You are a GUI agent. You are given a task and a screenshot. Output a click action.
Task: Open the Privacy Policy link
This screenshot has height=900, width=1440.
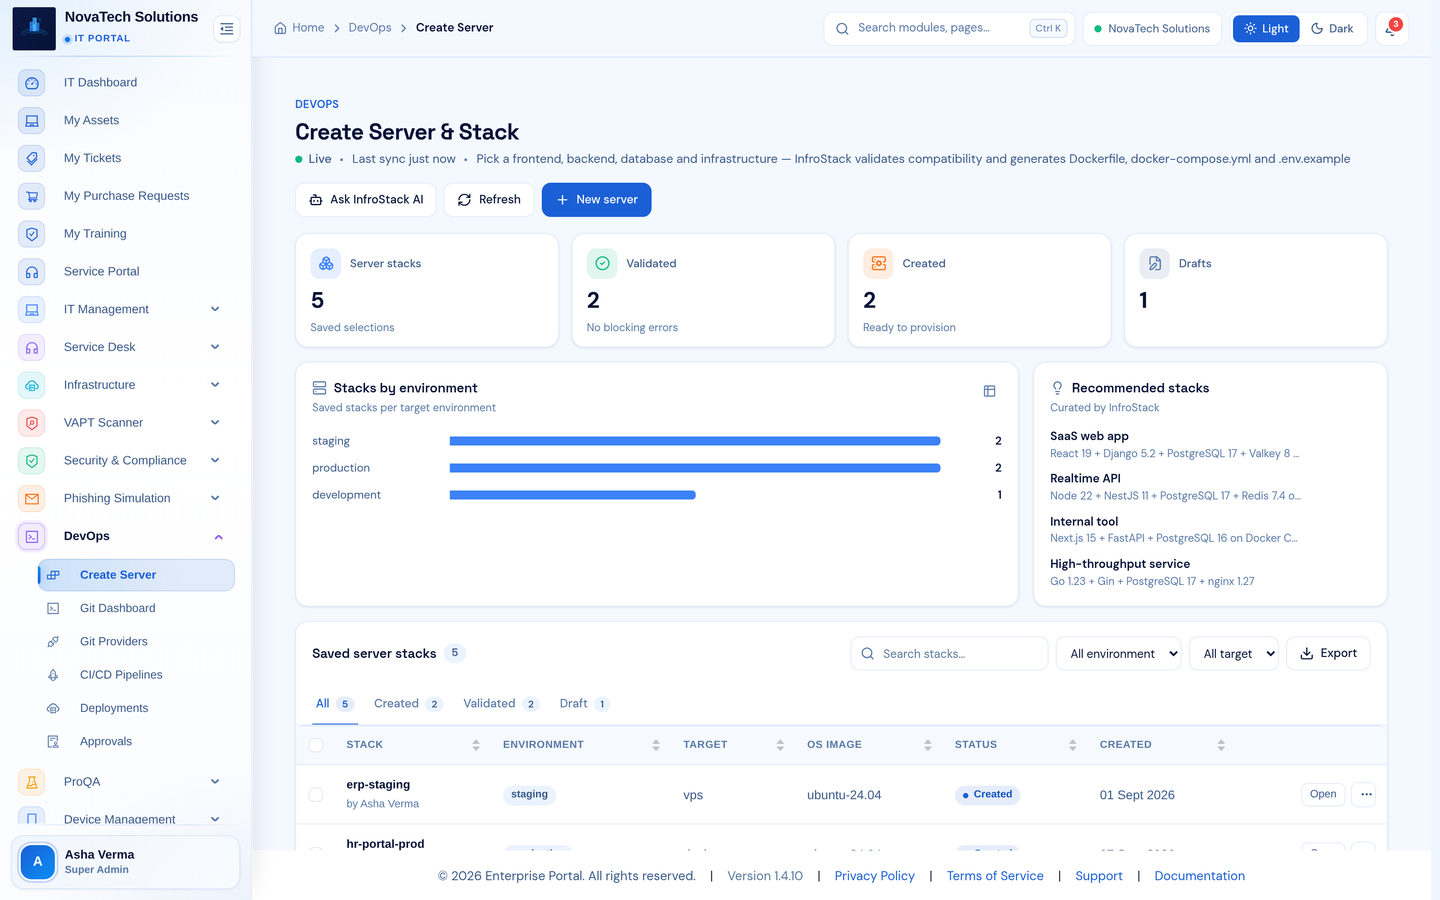point(875,876)
